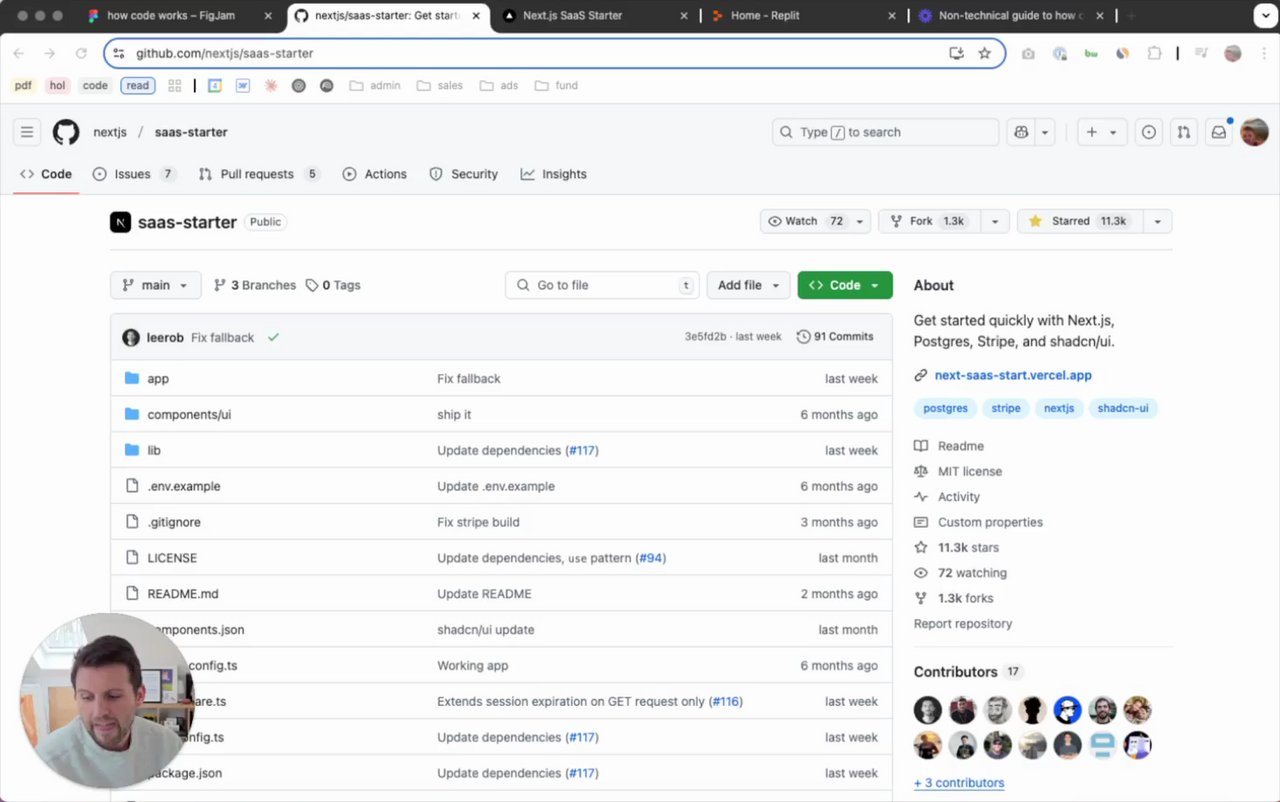Image resolution: width=1280 pixels, height=802 pixels.
Task: Switch to the Home - Replit browser tab
Action: pos(805,16)
